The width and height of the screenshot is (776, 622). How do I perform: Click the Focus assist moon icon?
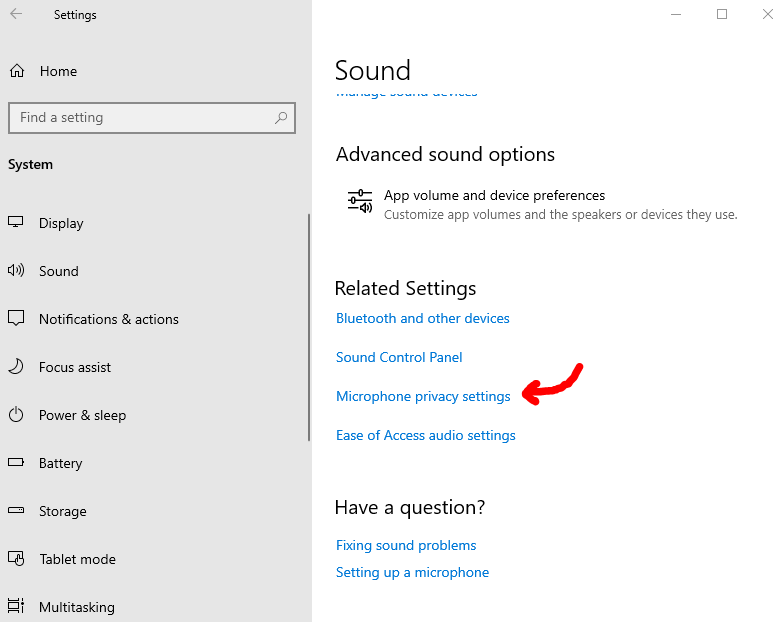pos(16,367)
